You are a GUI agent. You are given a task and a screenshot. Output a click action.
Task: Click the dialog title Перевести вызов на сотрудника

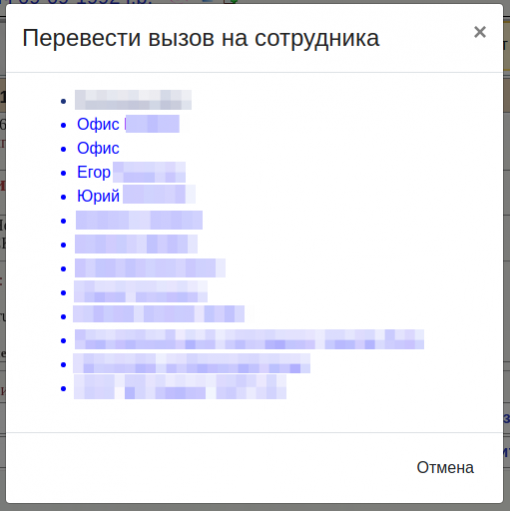(201, 38)
